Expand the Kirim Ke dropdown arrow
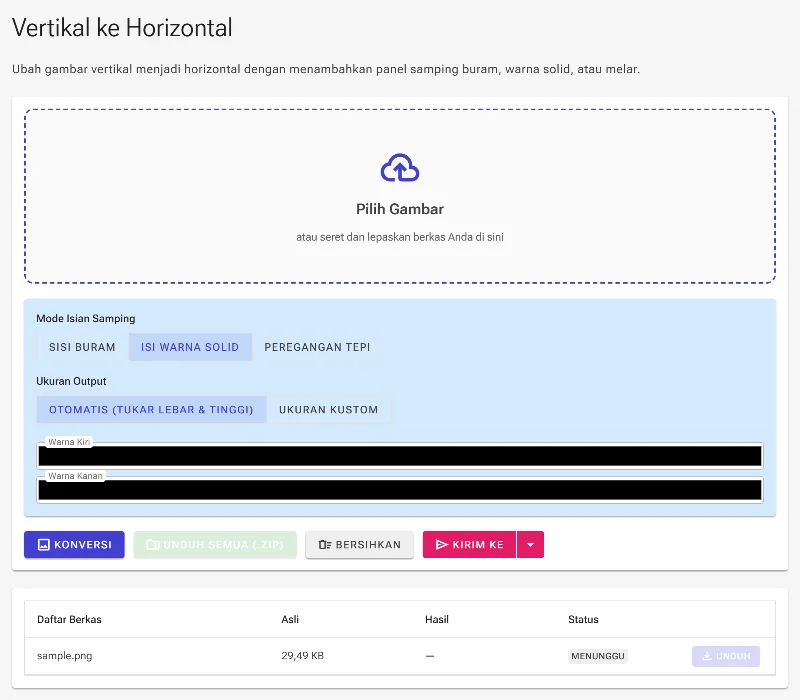 (531, 544)
